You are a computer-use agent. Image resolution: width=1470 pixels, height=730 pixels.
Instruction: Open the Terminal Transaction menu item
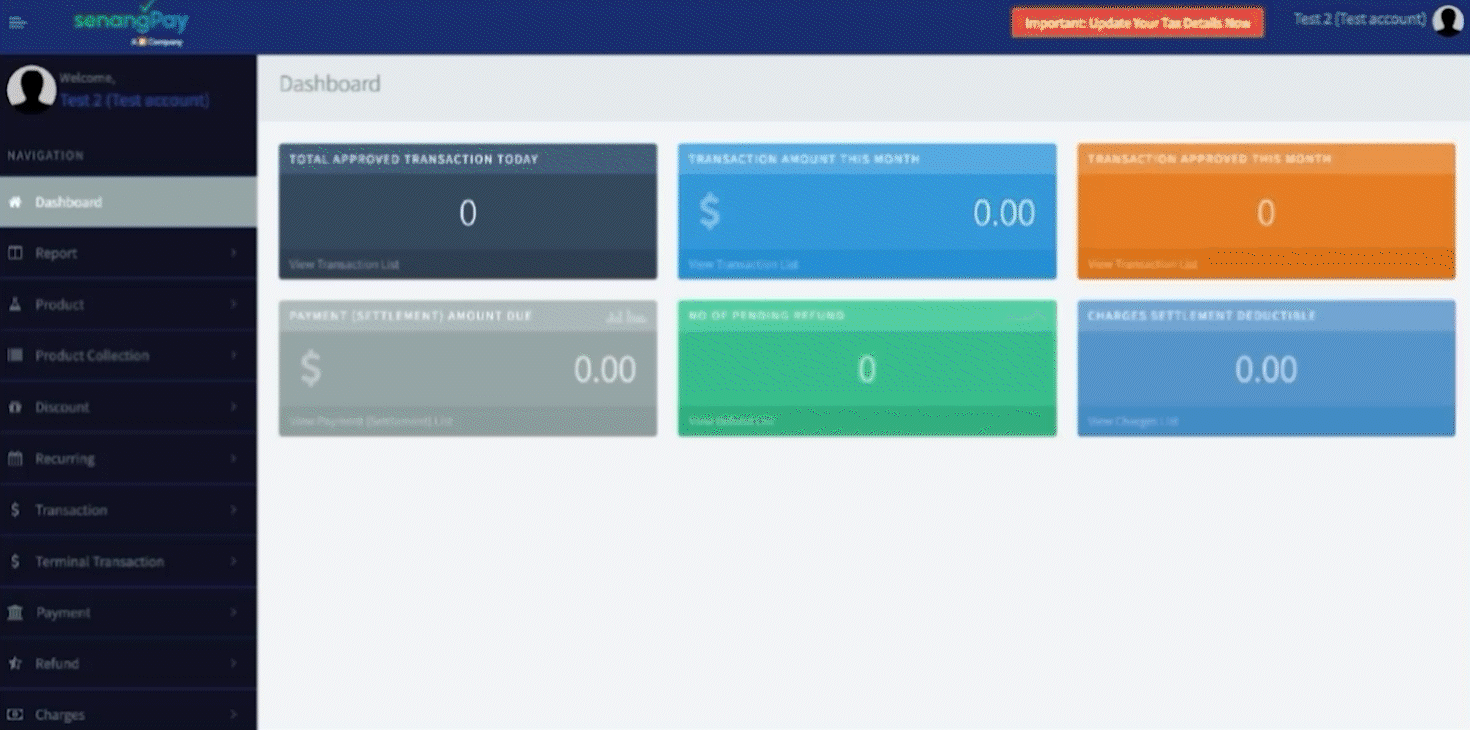[99, 561]
